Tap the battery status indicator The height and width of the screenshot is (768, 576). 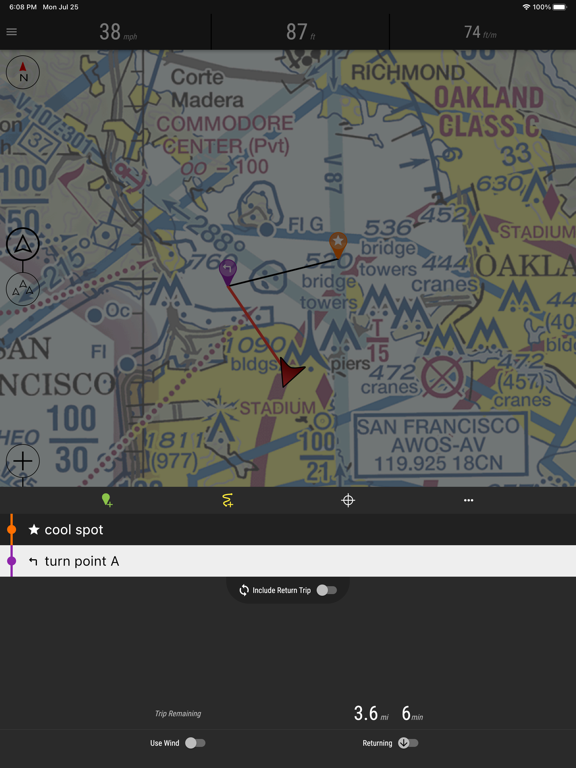pos(559,7)
